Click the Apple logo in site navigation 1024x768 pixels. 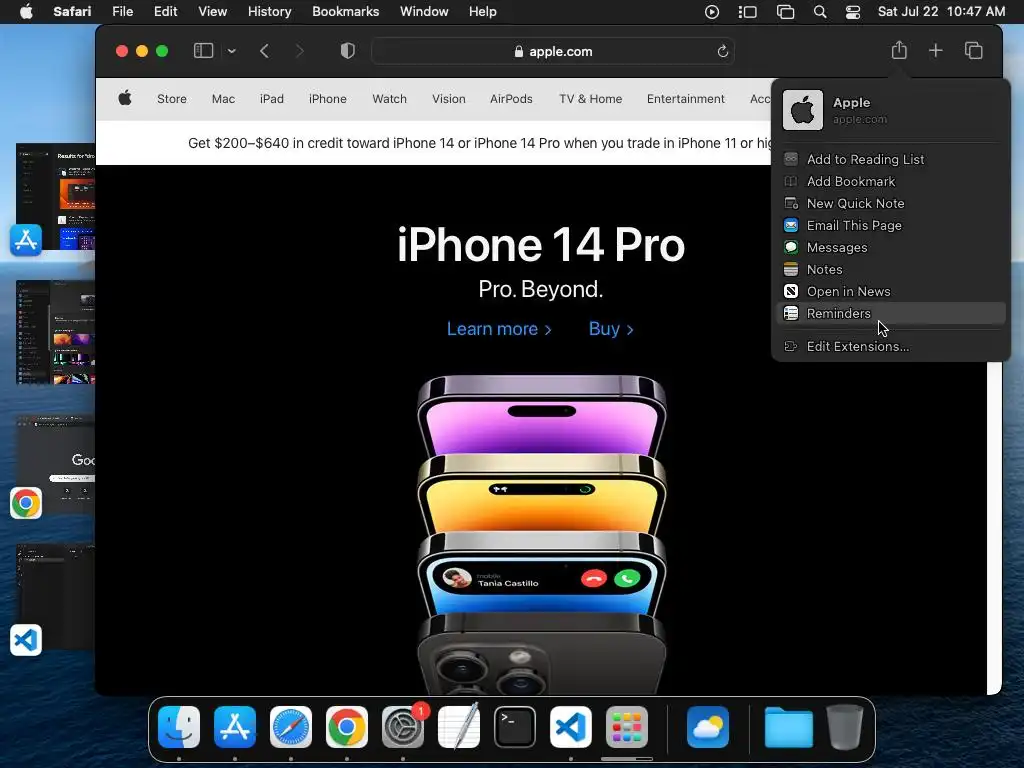pos(125,99)
